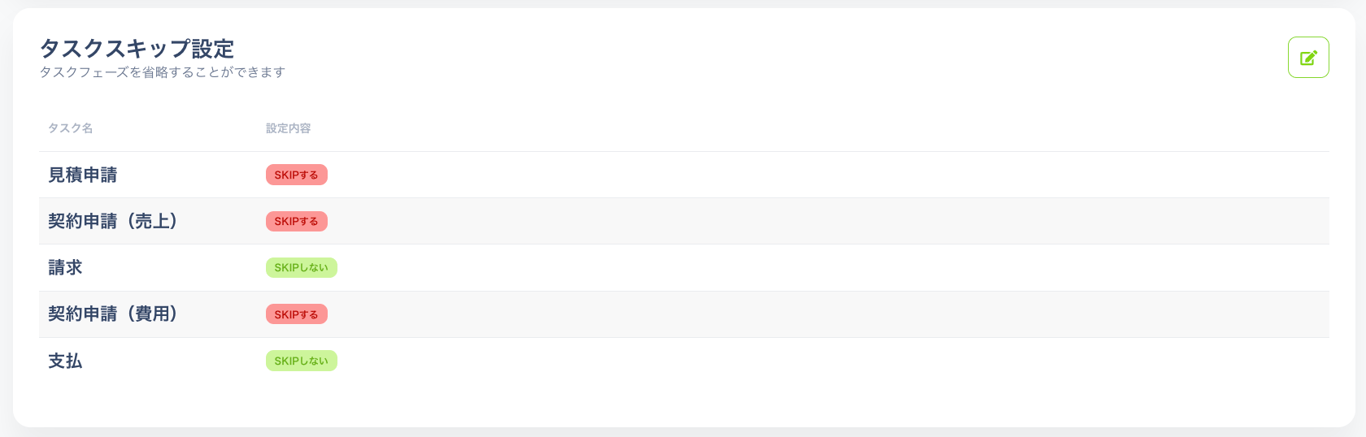Click empty area of the 請求 row
This screenshot has width=1366, height=437.
800,268
